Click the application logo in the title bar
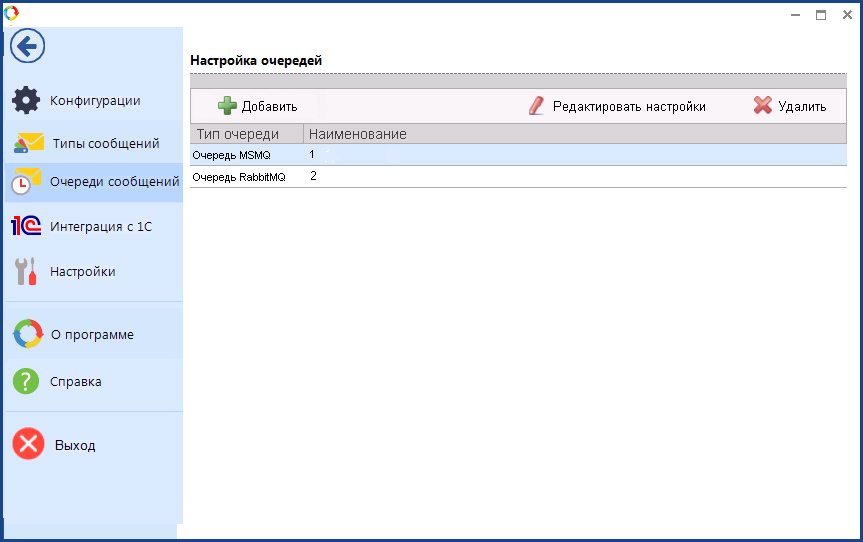The image size is (863, 542). click(x=11, y=12)
